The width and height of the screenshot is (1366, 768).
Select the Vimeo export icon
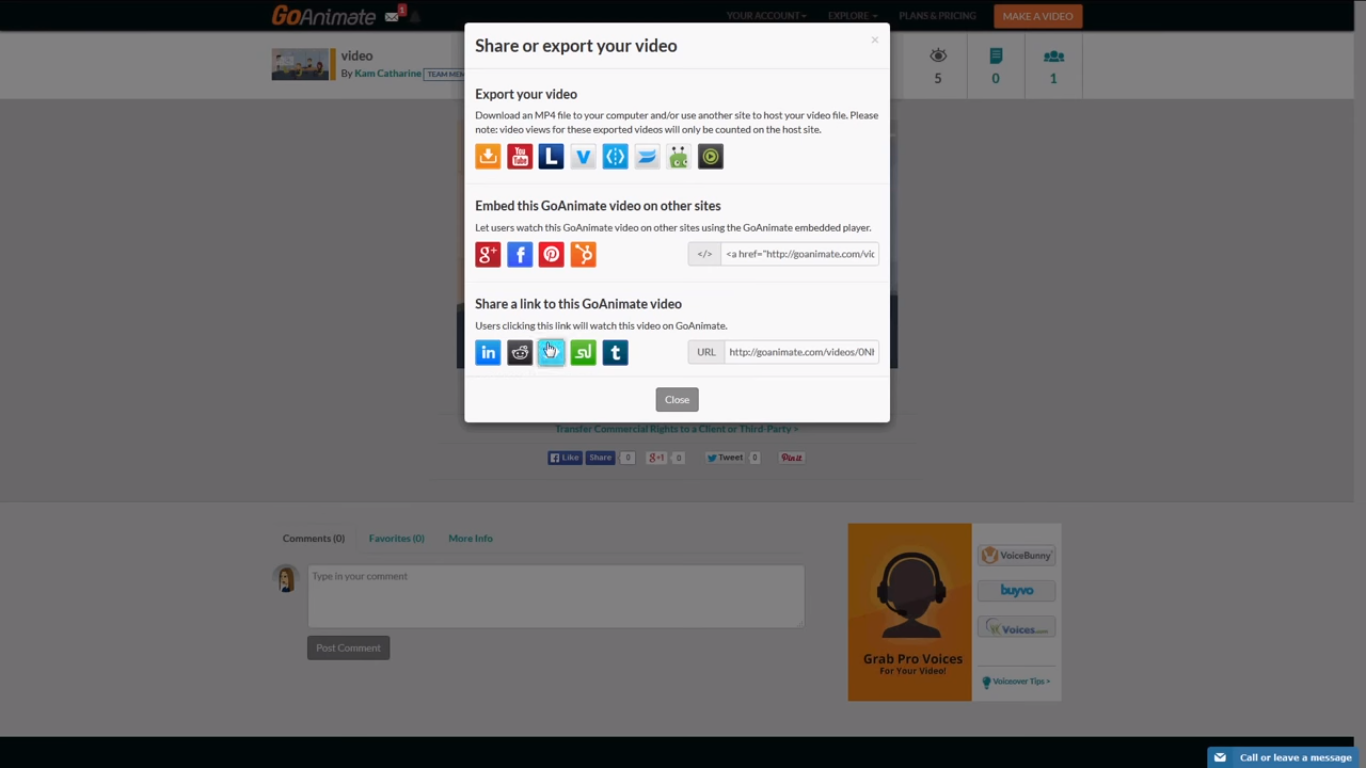pos(583,156)
